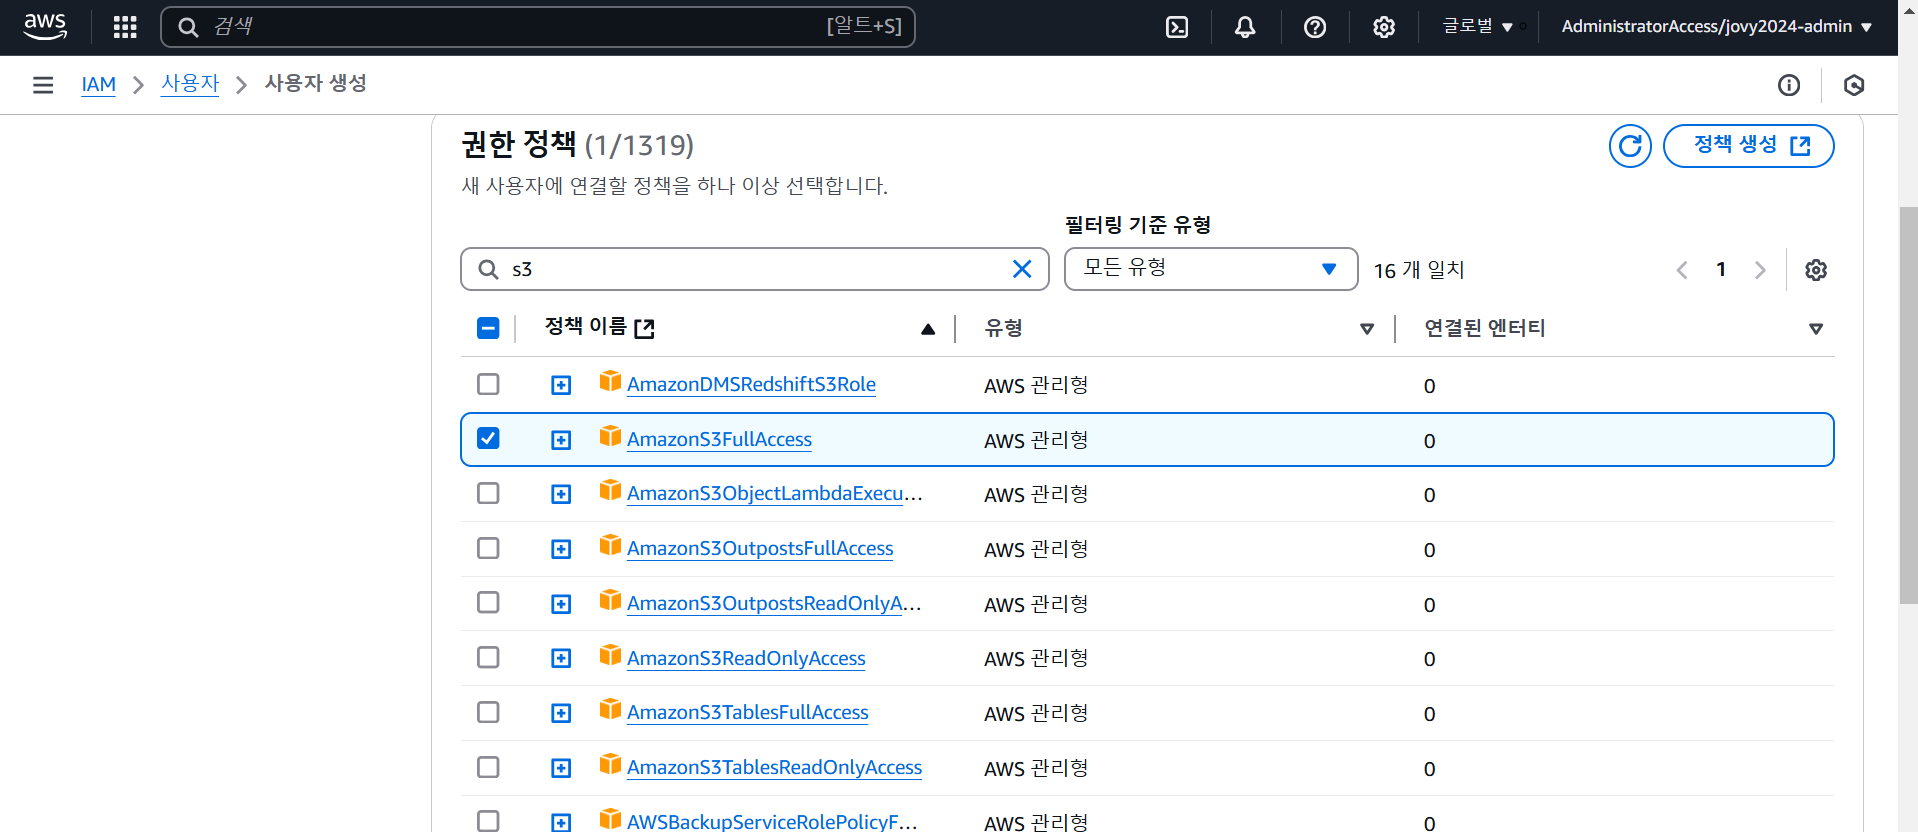The height and width of the screenshot is (832, 1918).
Task: Go to next page of results
Action: point(1760,270)
